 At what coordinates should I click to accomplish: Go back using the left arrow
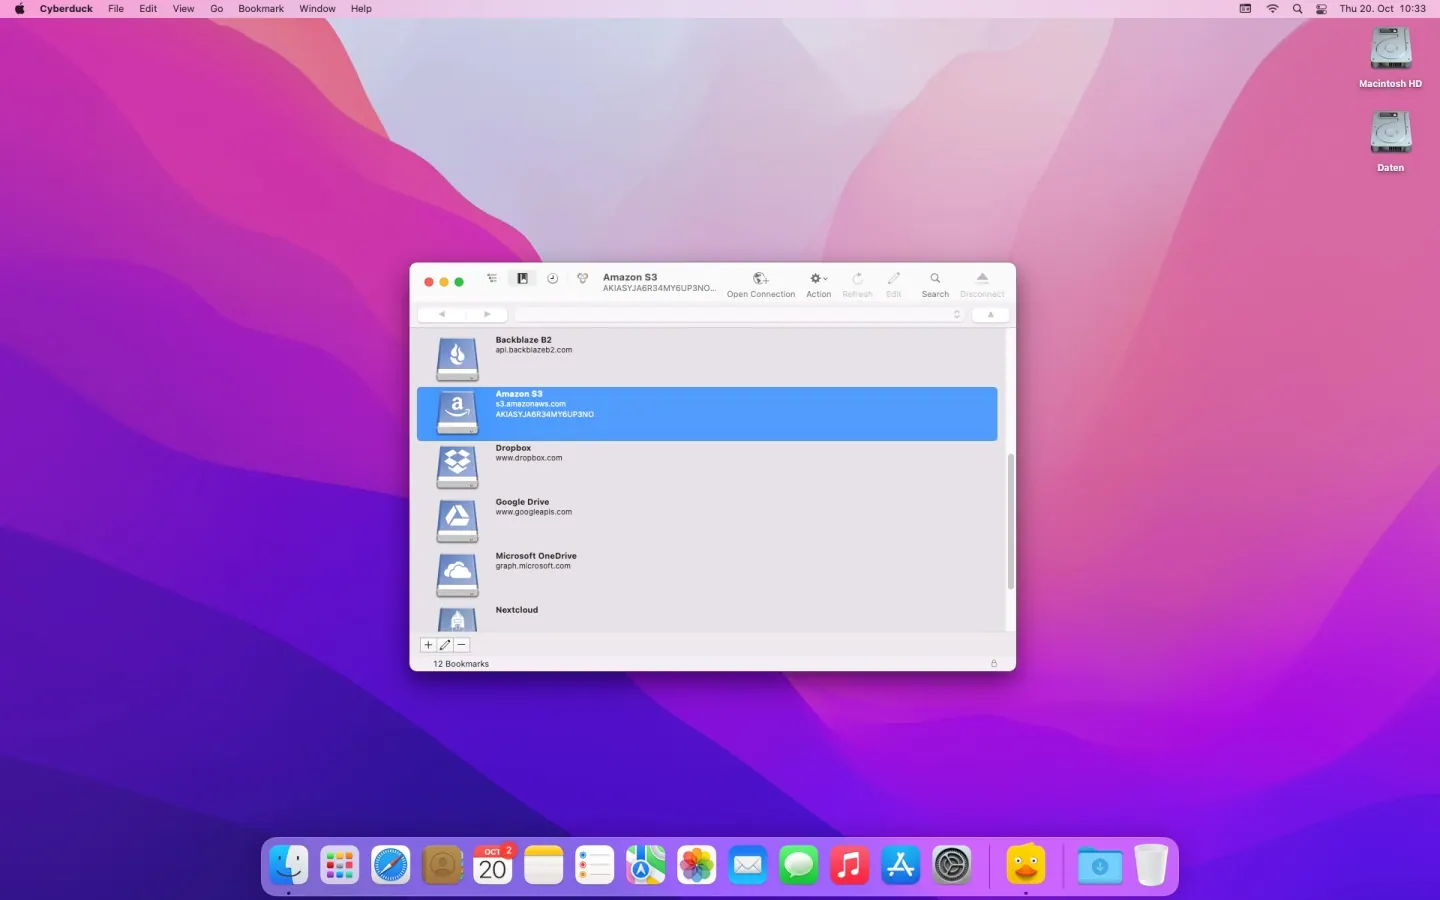[x=441, y=315]
